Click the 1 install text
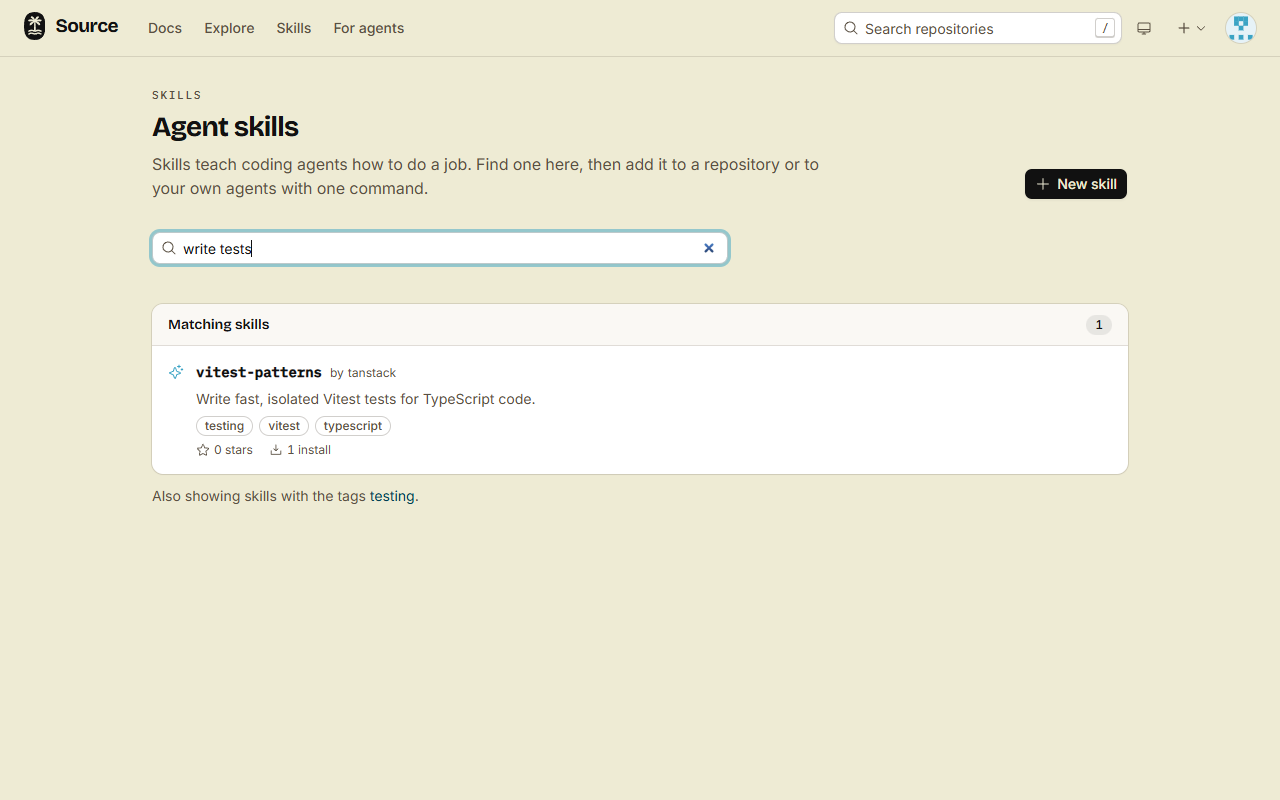The width and height of the screenshot is (1280, 800). (309, 450)
